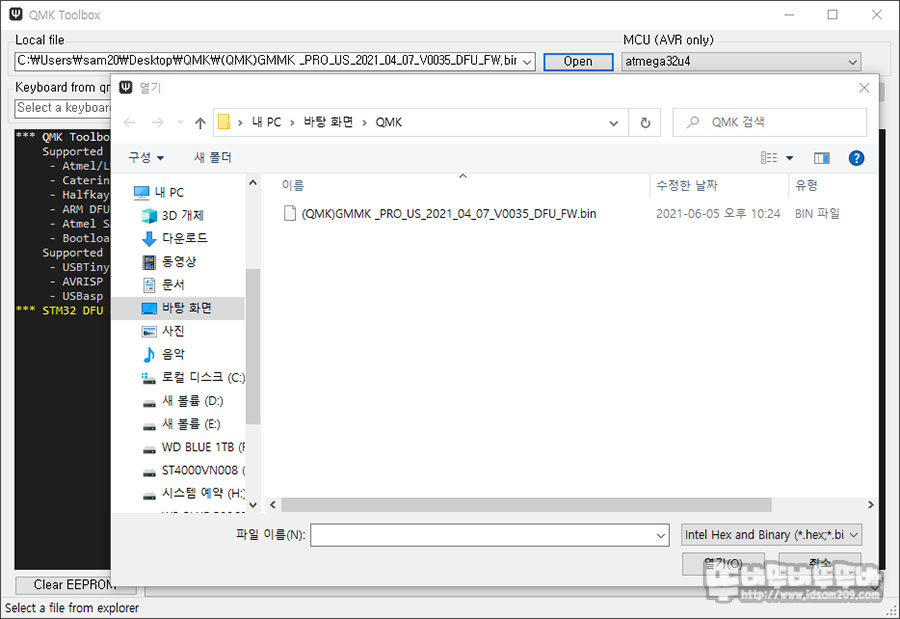900x619 pixels.
Task: Click QMK breadcrumb in address bar
Action: tap(389, 122)
